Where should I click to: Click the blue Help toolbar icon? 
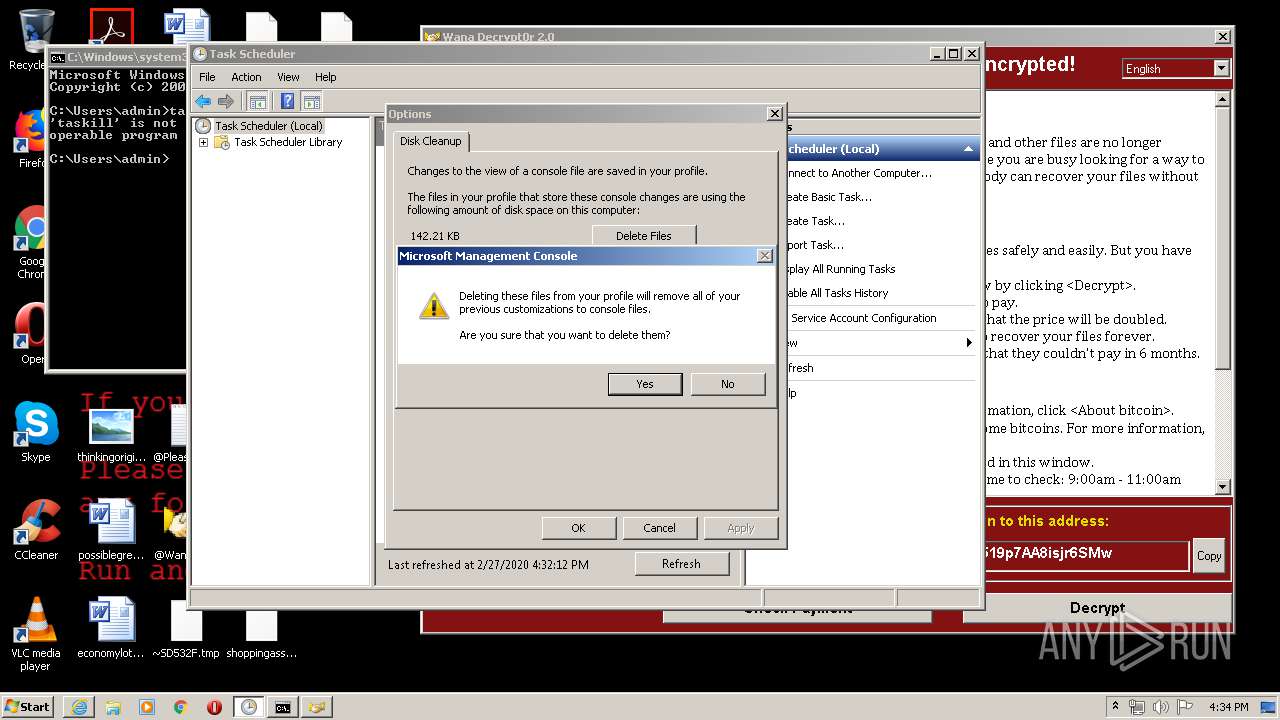pos(288,101)
